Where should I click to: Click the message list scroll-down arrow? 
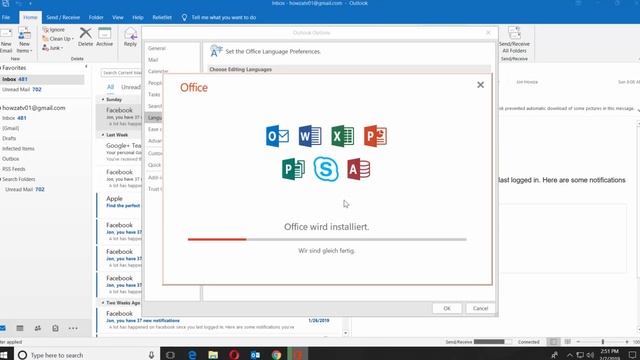click(346, 333)
